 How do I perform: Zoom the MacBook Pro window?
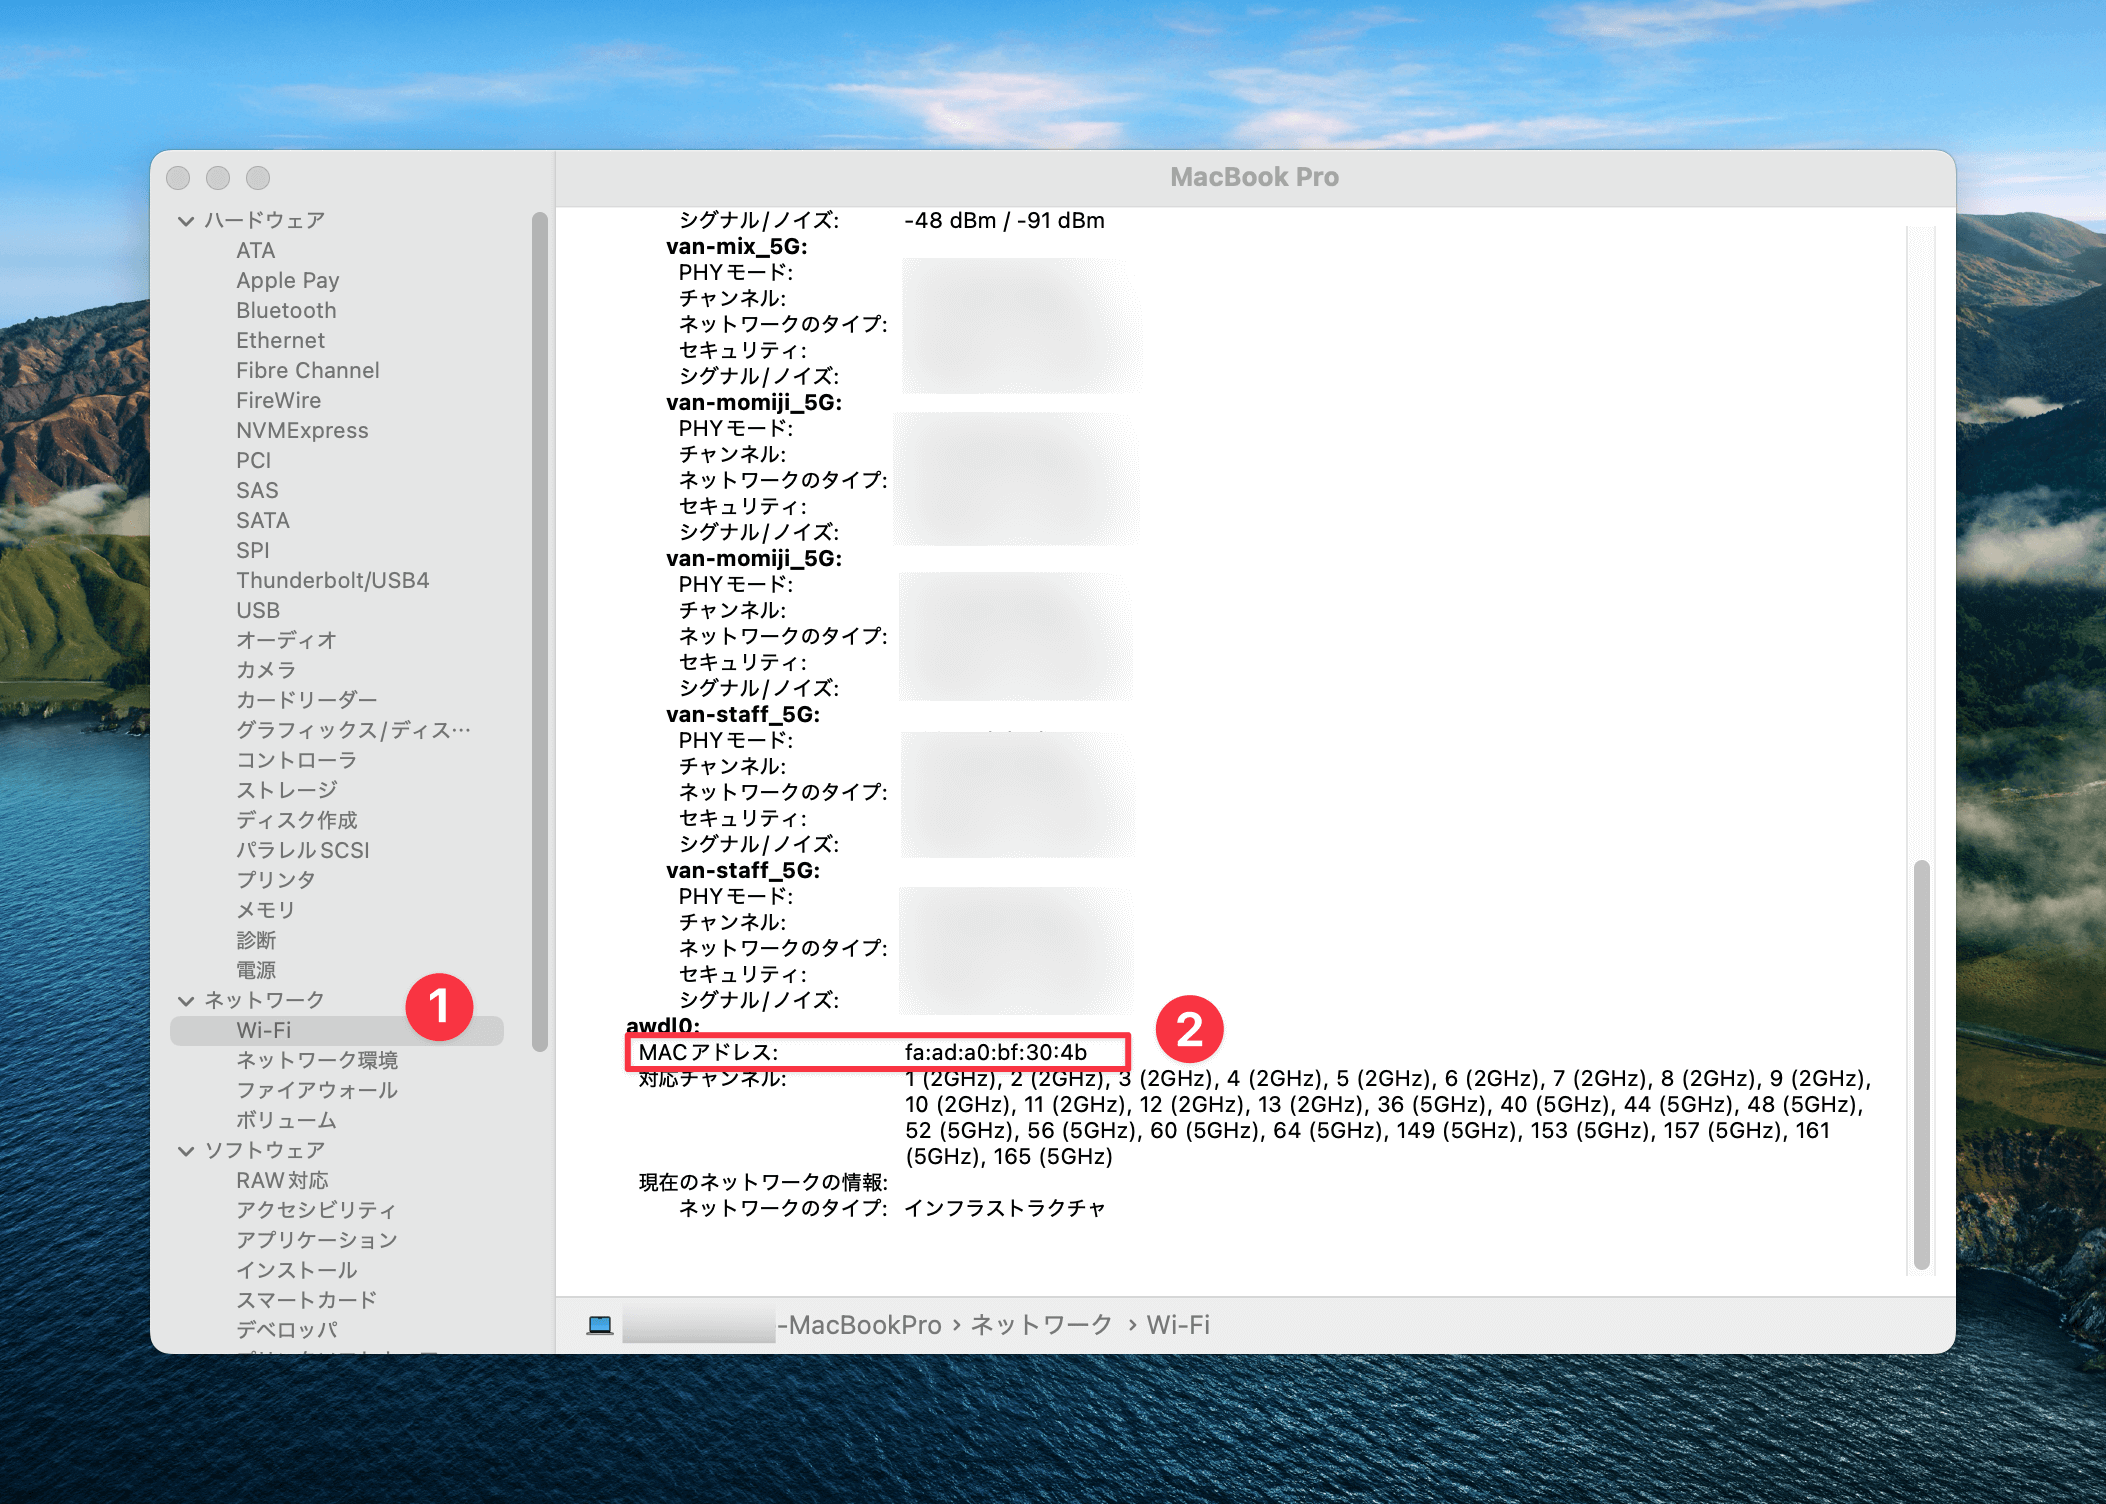[258, 178]
